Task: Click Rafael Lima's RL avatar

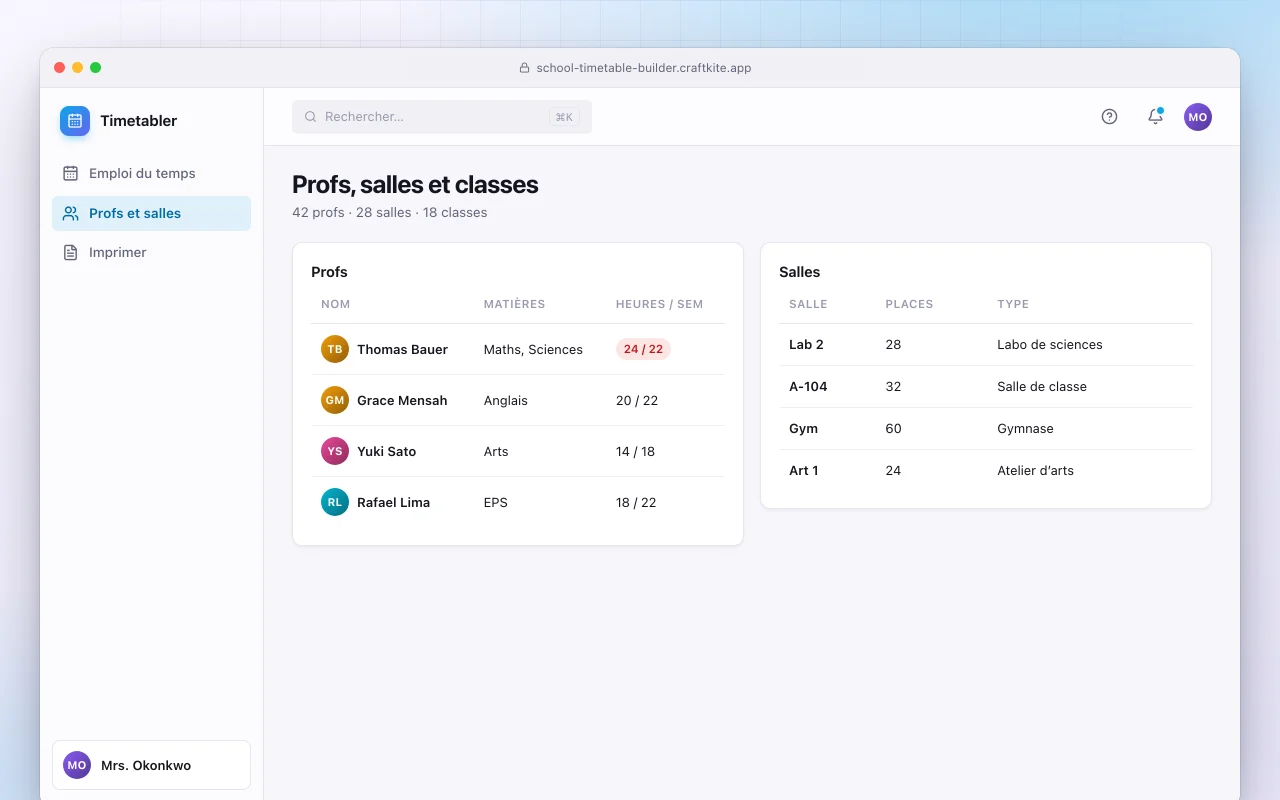Action: pos(335,502)
